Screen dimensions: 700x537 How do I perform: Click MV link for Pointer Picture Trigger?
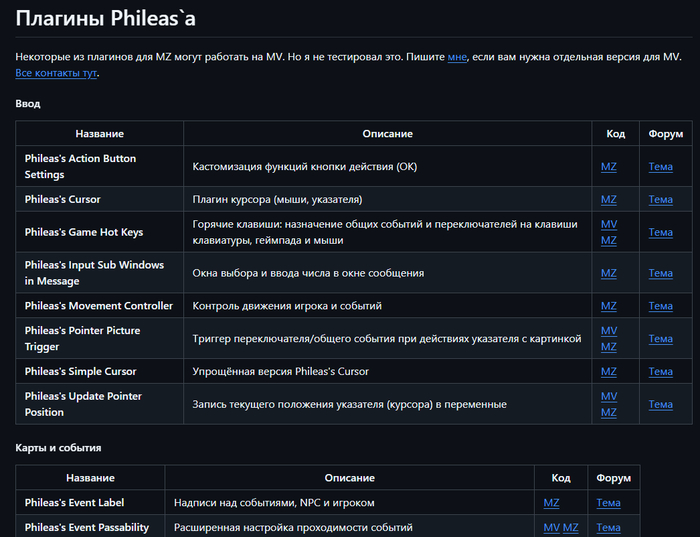coord(609,330)
